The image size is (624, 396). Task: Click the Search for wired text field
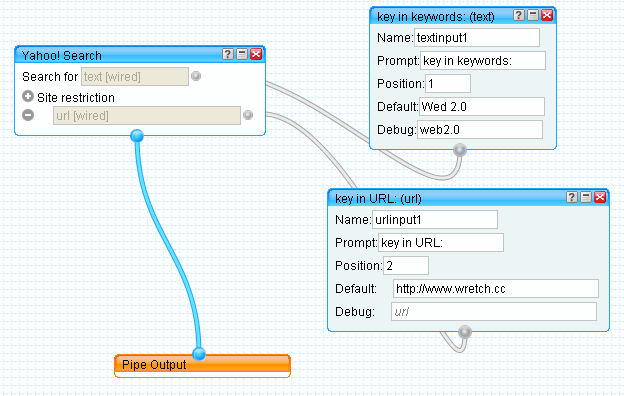click(135, 76)
